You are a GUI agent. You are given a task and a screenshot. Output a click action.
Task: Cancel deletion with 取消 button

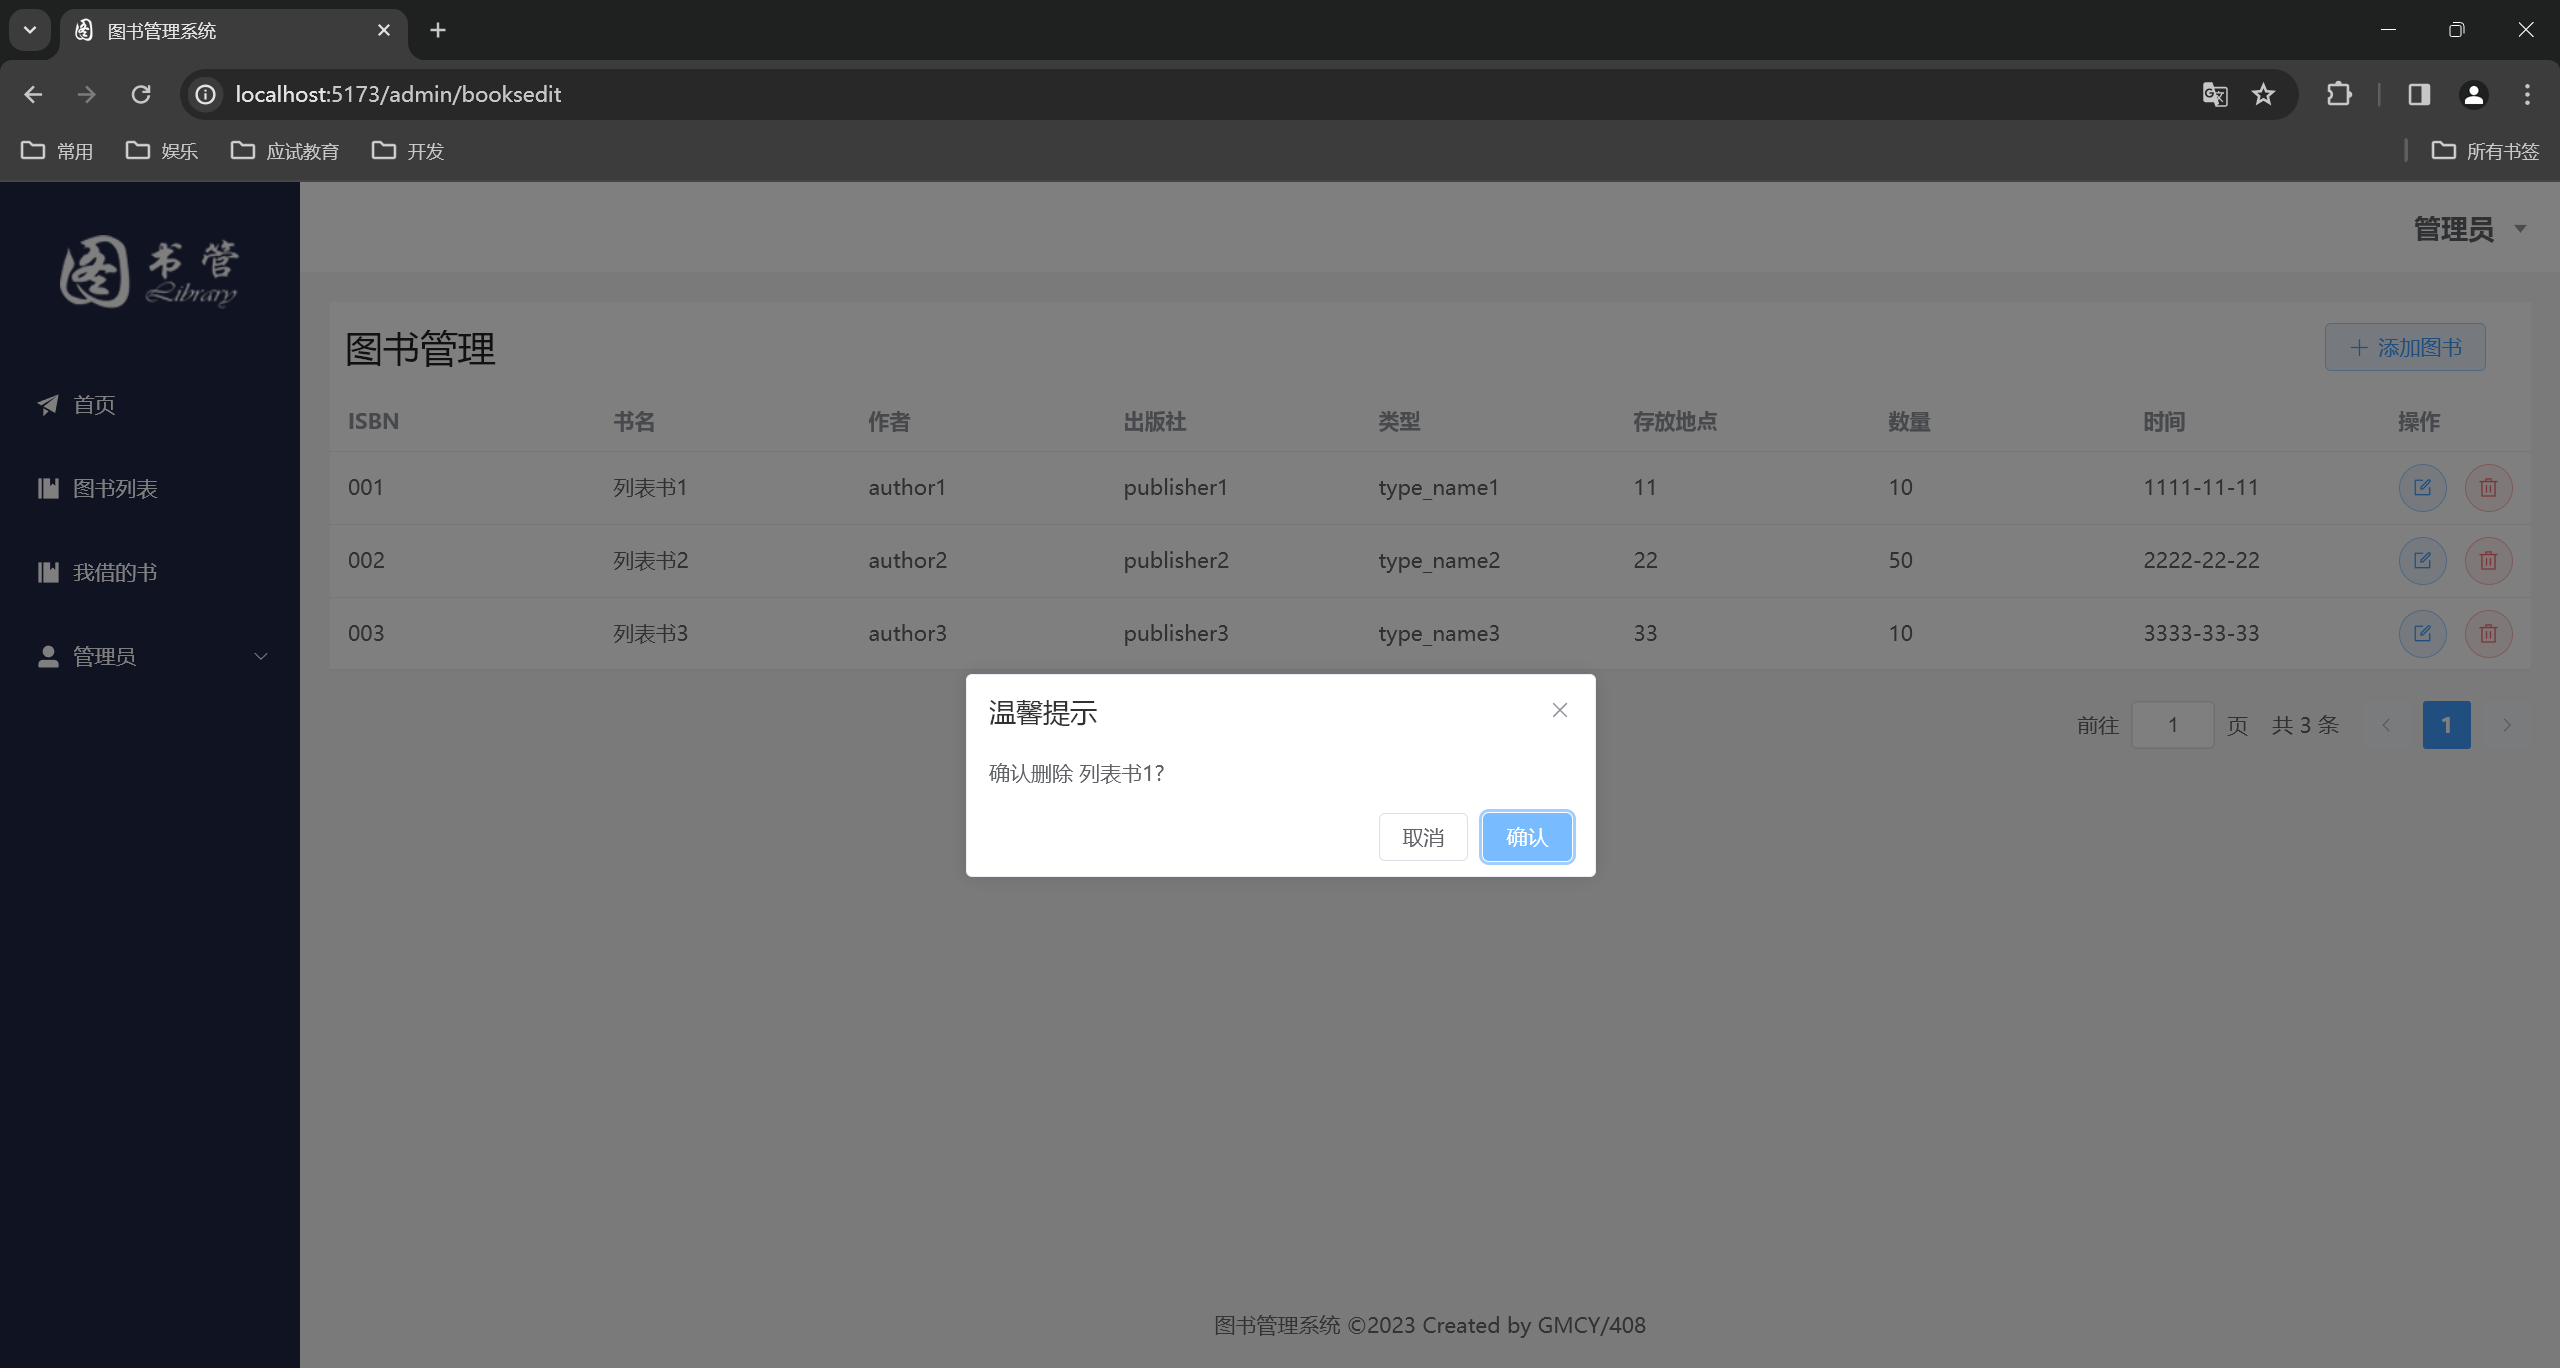pos(1423,837)
